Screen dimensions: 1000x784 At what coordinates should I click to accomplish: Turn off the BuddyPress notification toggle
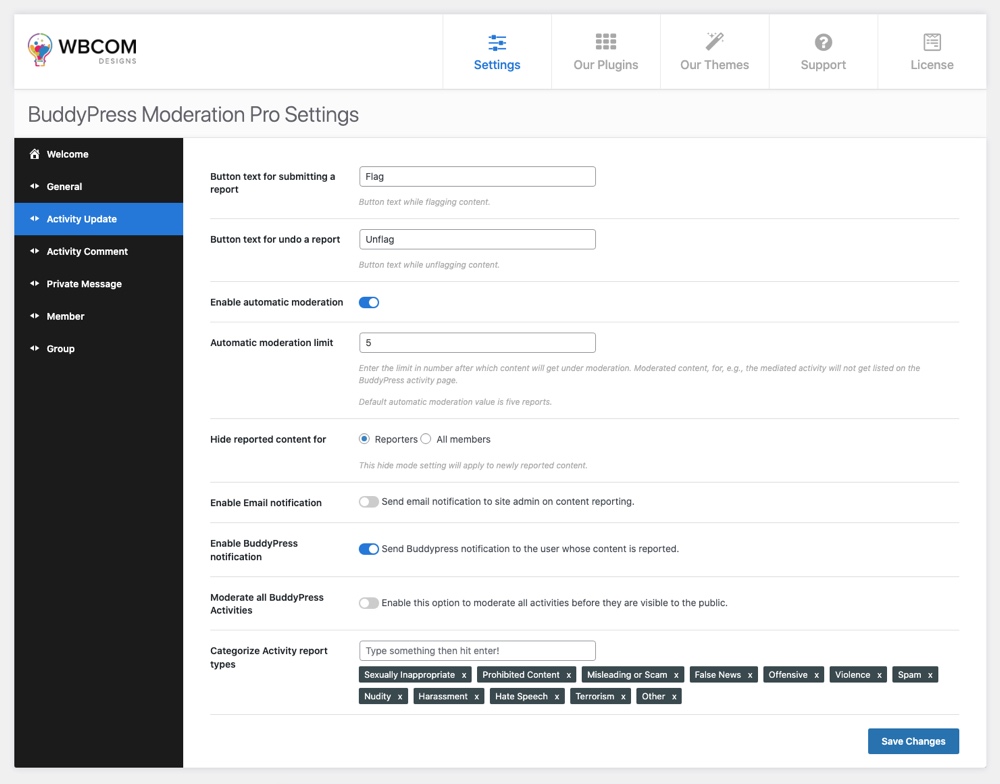tap(369, 549)
